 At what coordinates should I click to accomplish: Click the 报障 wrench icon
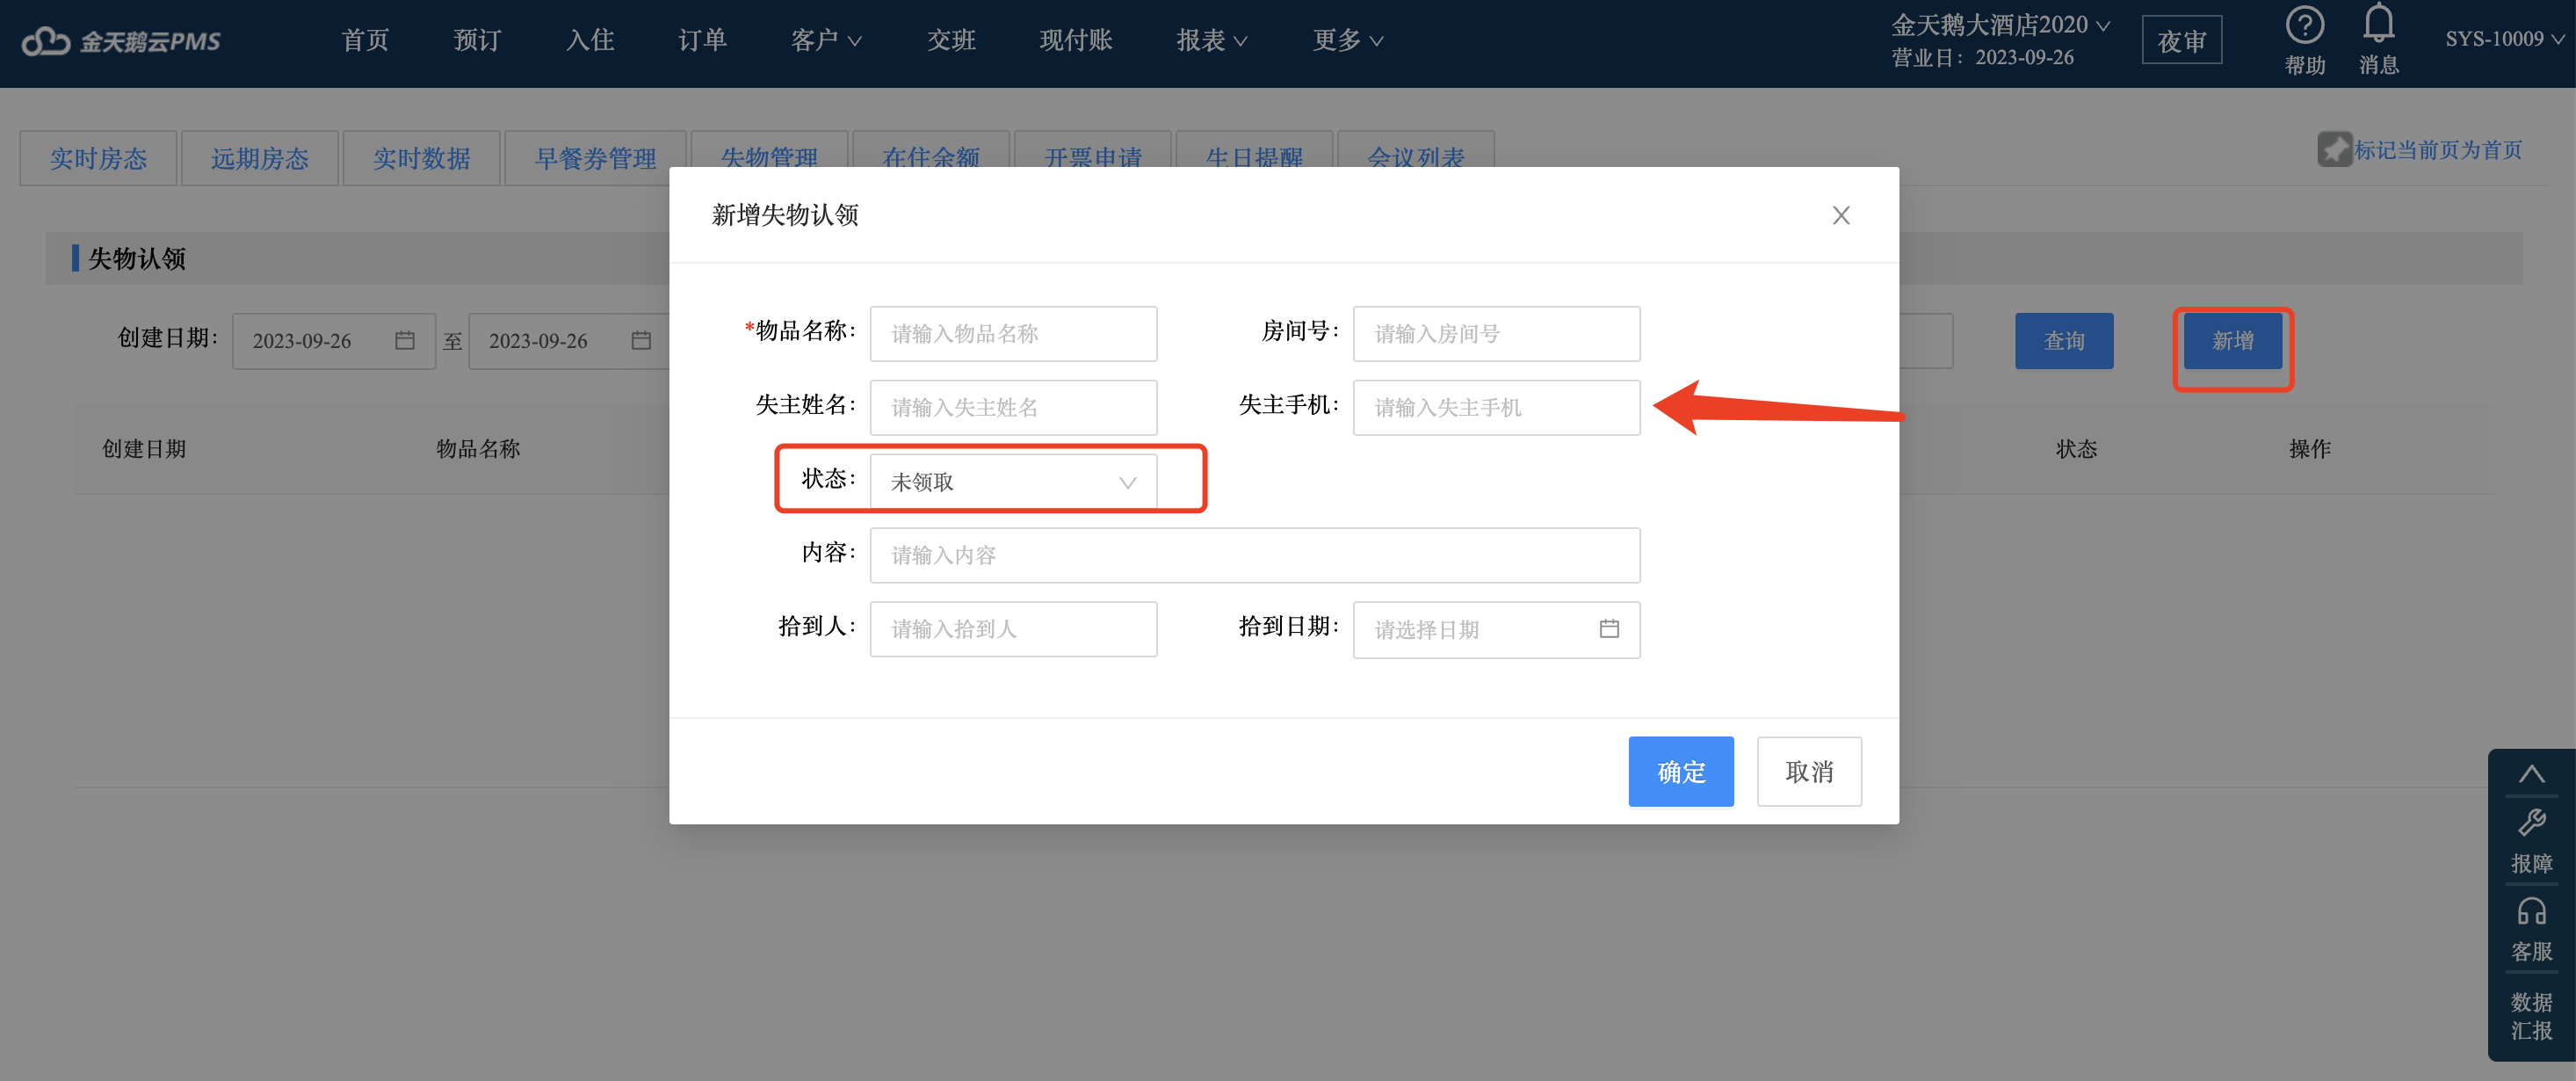click(x=2531, y=823)
